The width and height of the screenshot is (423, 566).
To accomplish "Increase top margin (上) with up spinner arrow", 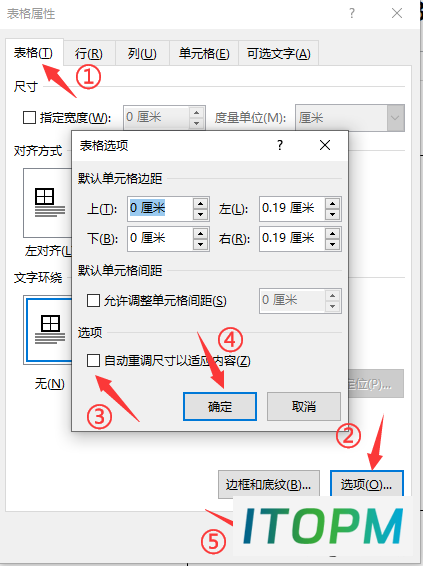I will pos(200,203).
